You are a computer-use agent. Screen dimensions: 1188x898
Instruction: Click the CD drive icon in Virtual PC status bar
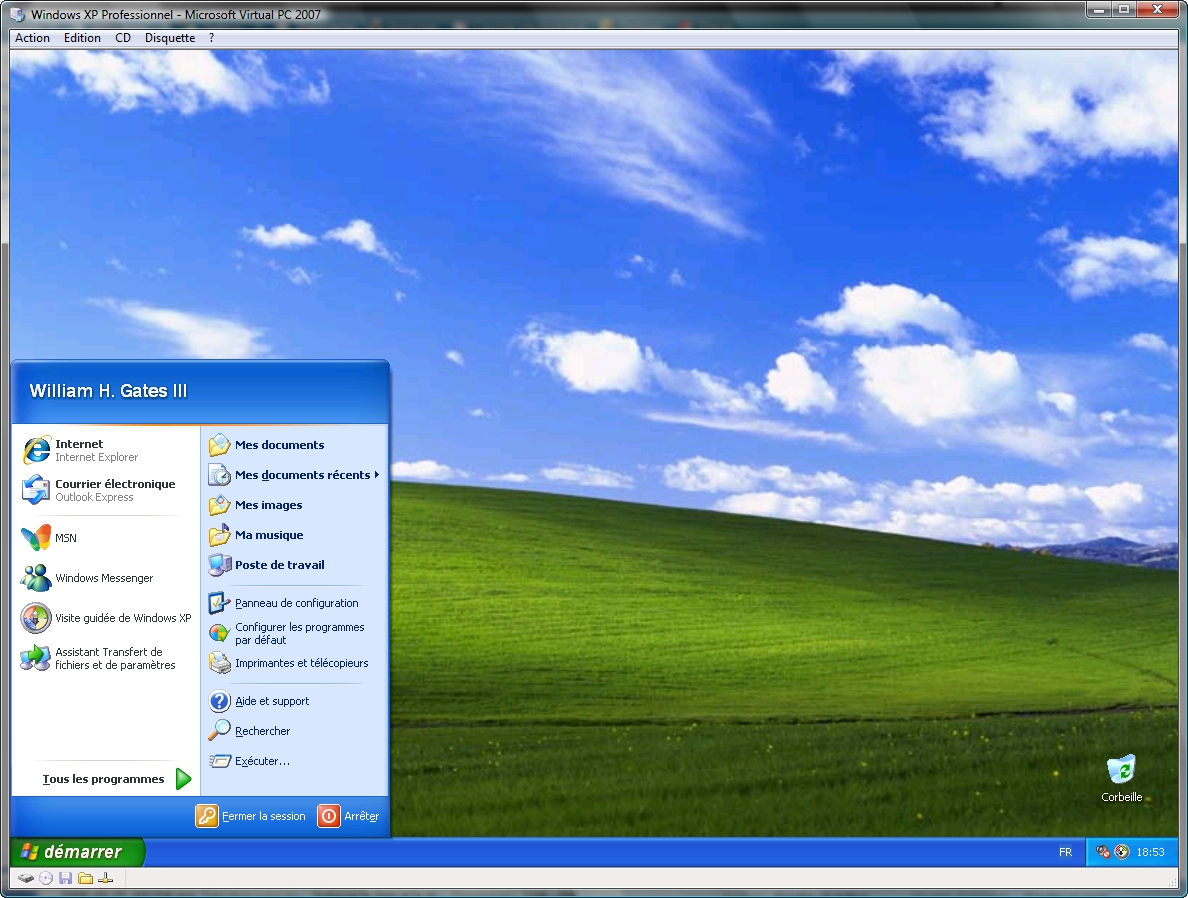(45, 878)
